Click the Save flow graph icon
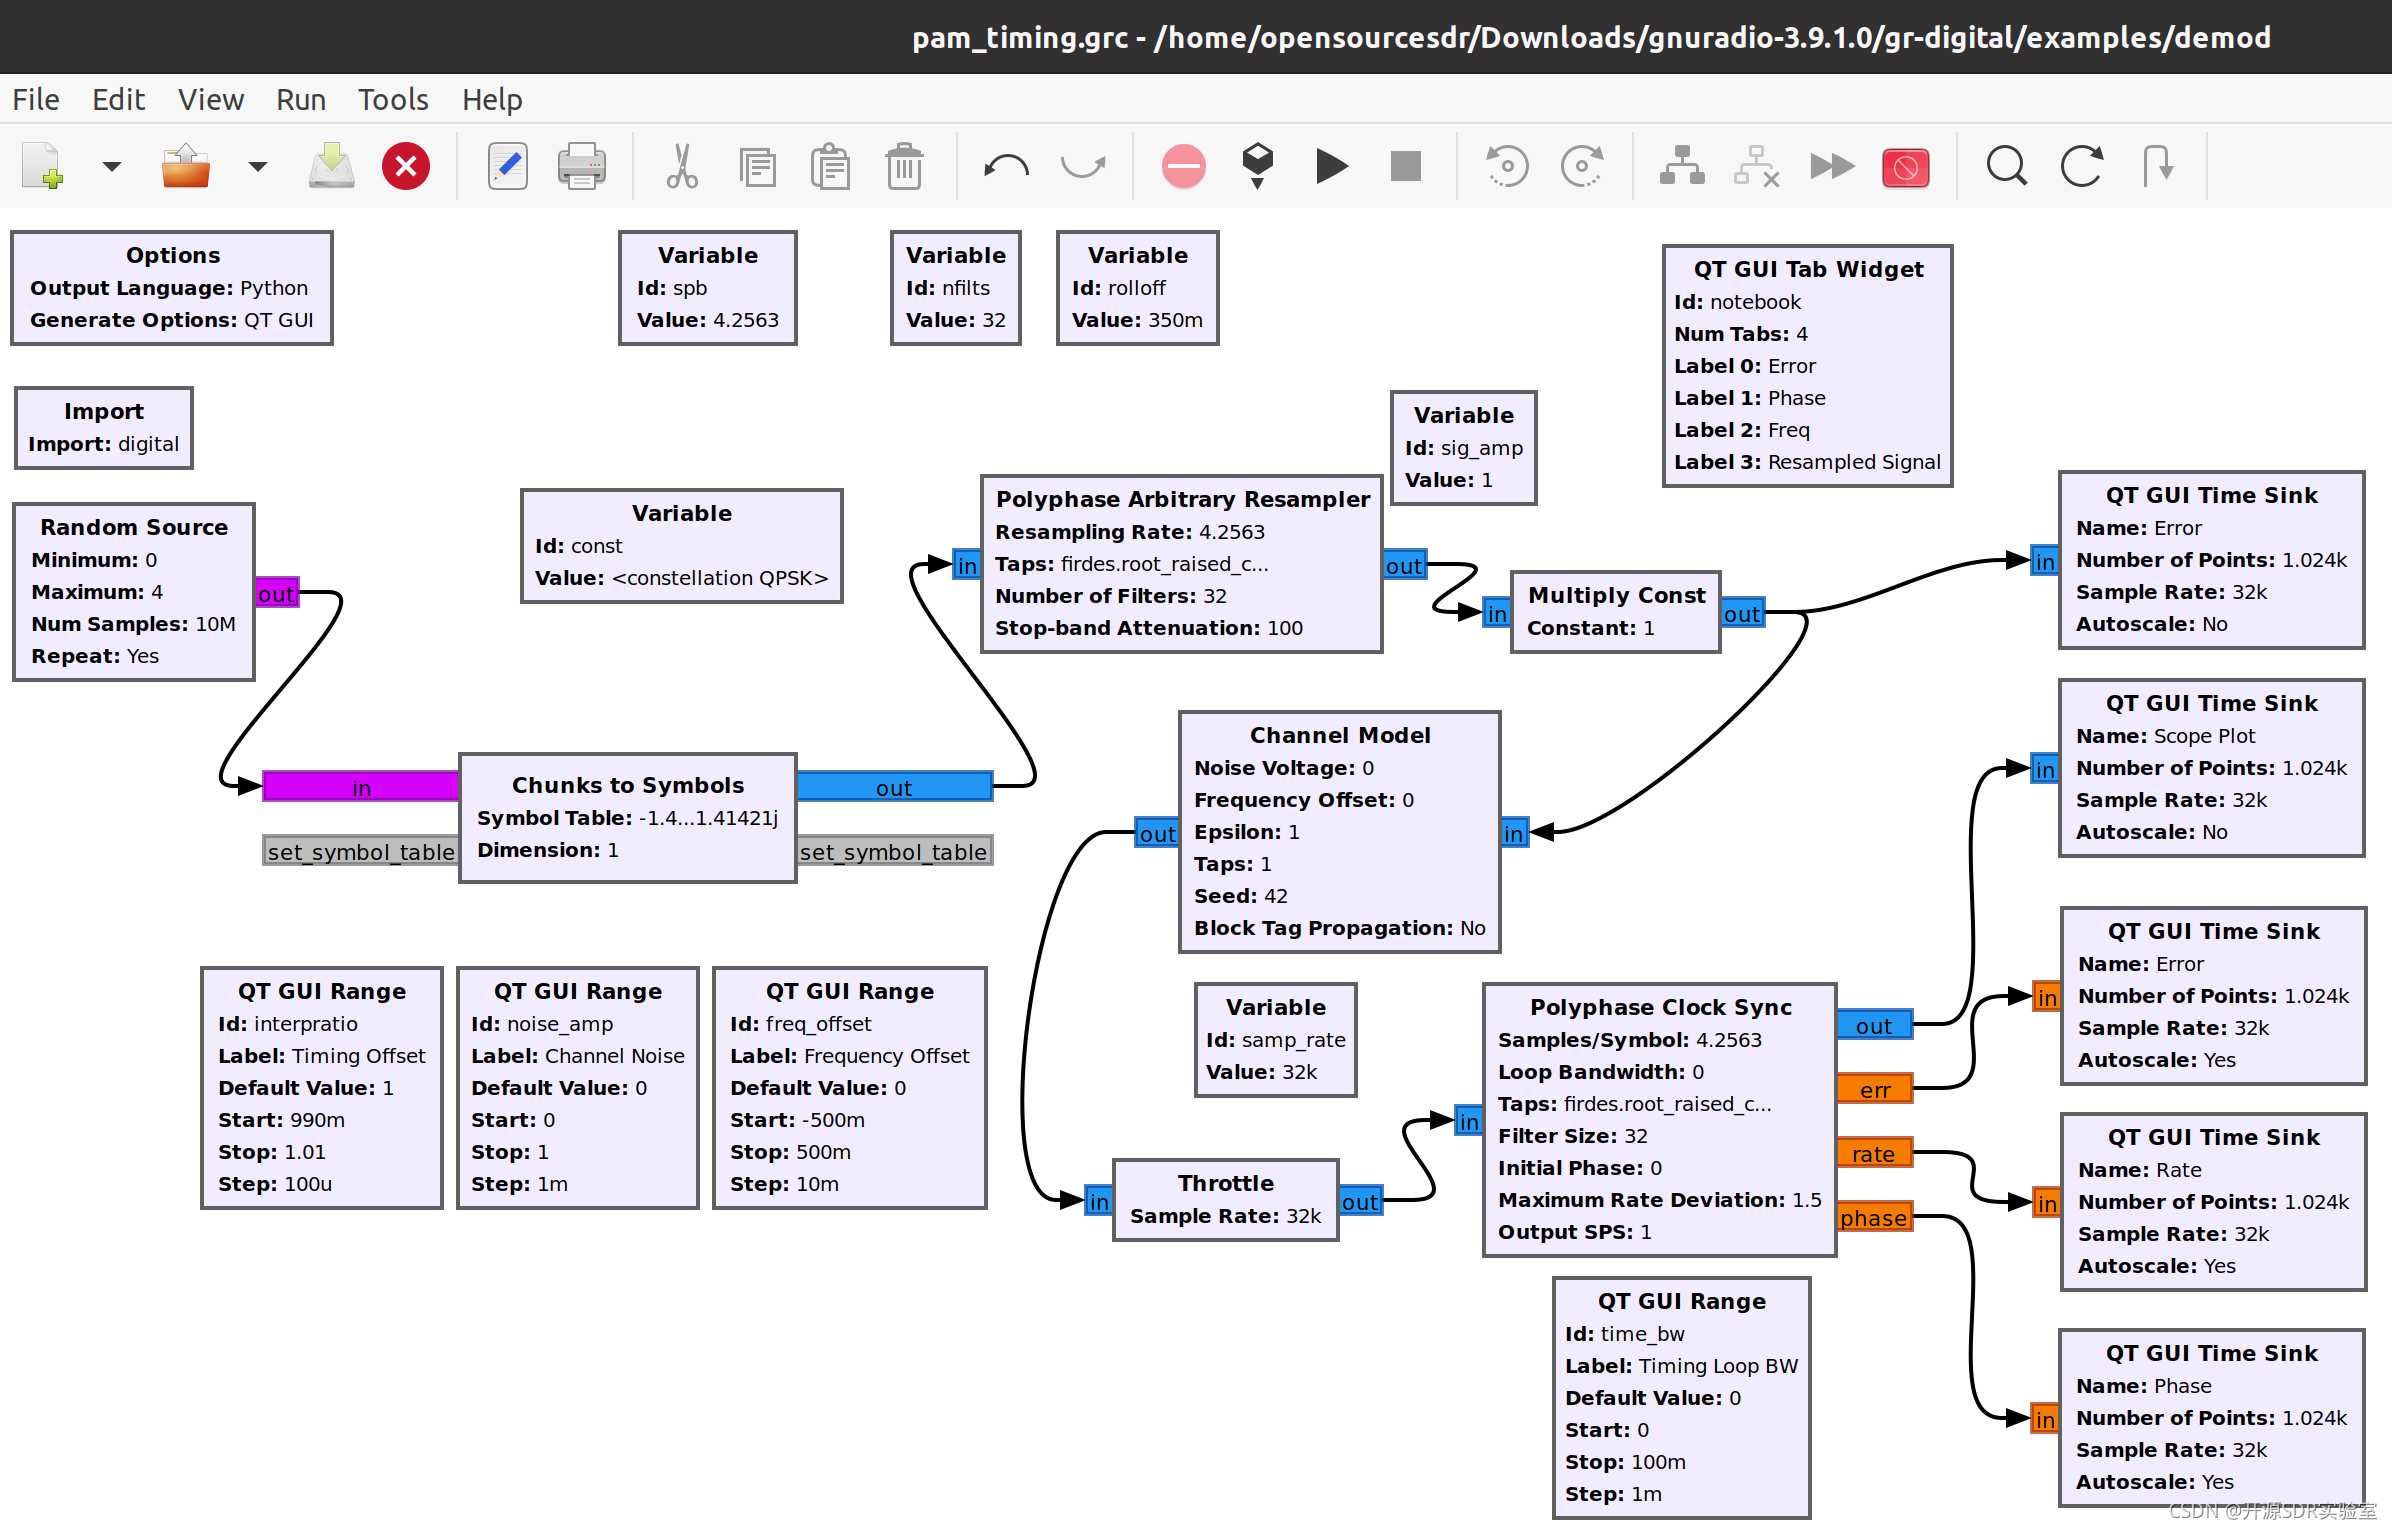The height and width of the screenshot is (1529, 2392). 331,166
